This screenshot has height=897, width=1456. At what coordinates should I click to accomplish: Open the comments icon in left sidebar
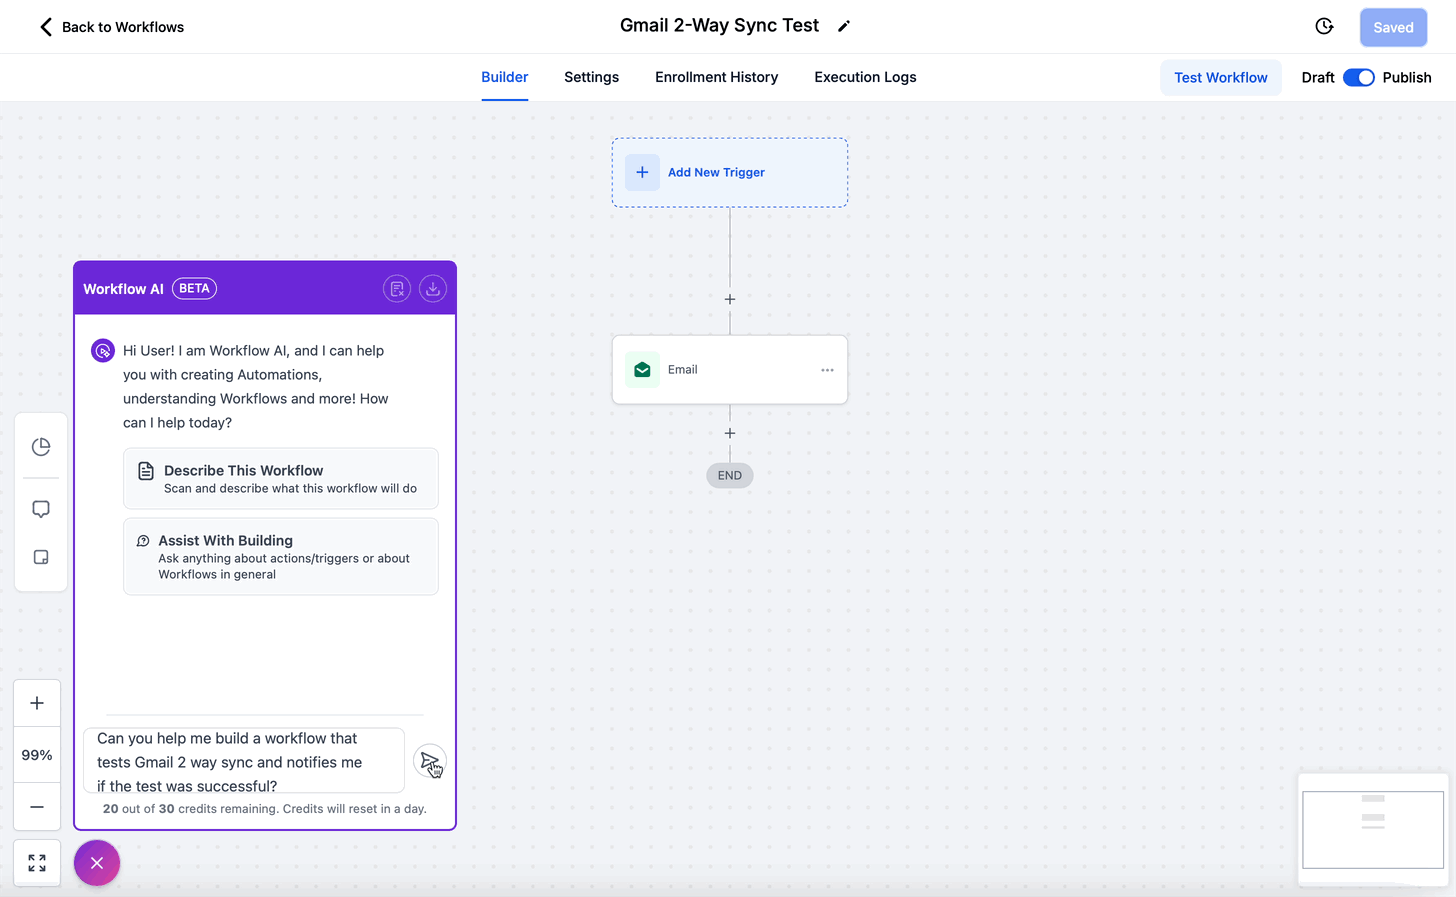(x=41, y=509)
